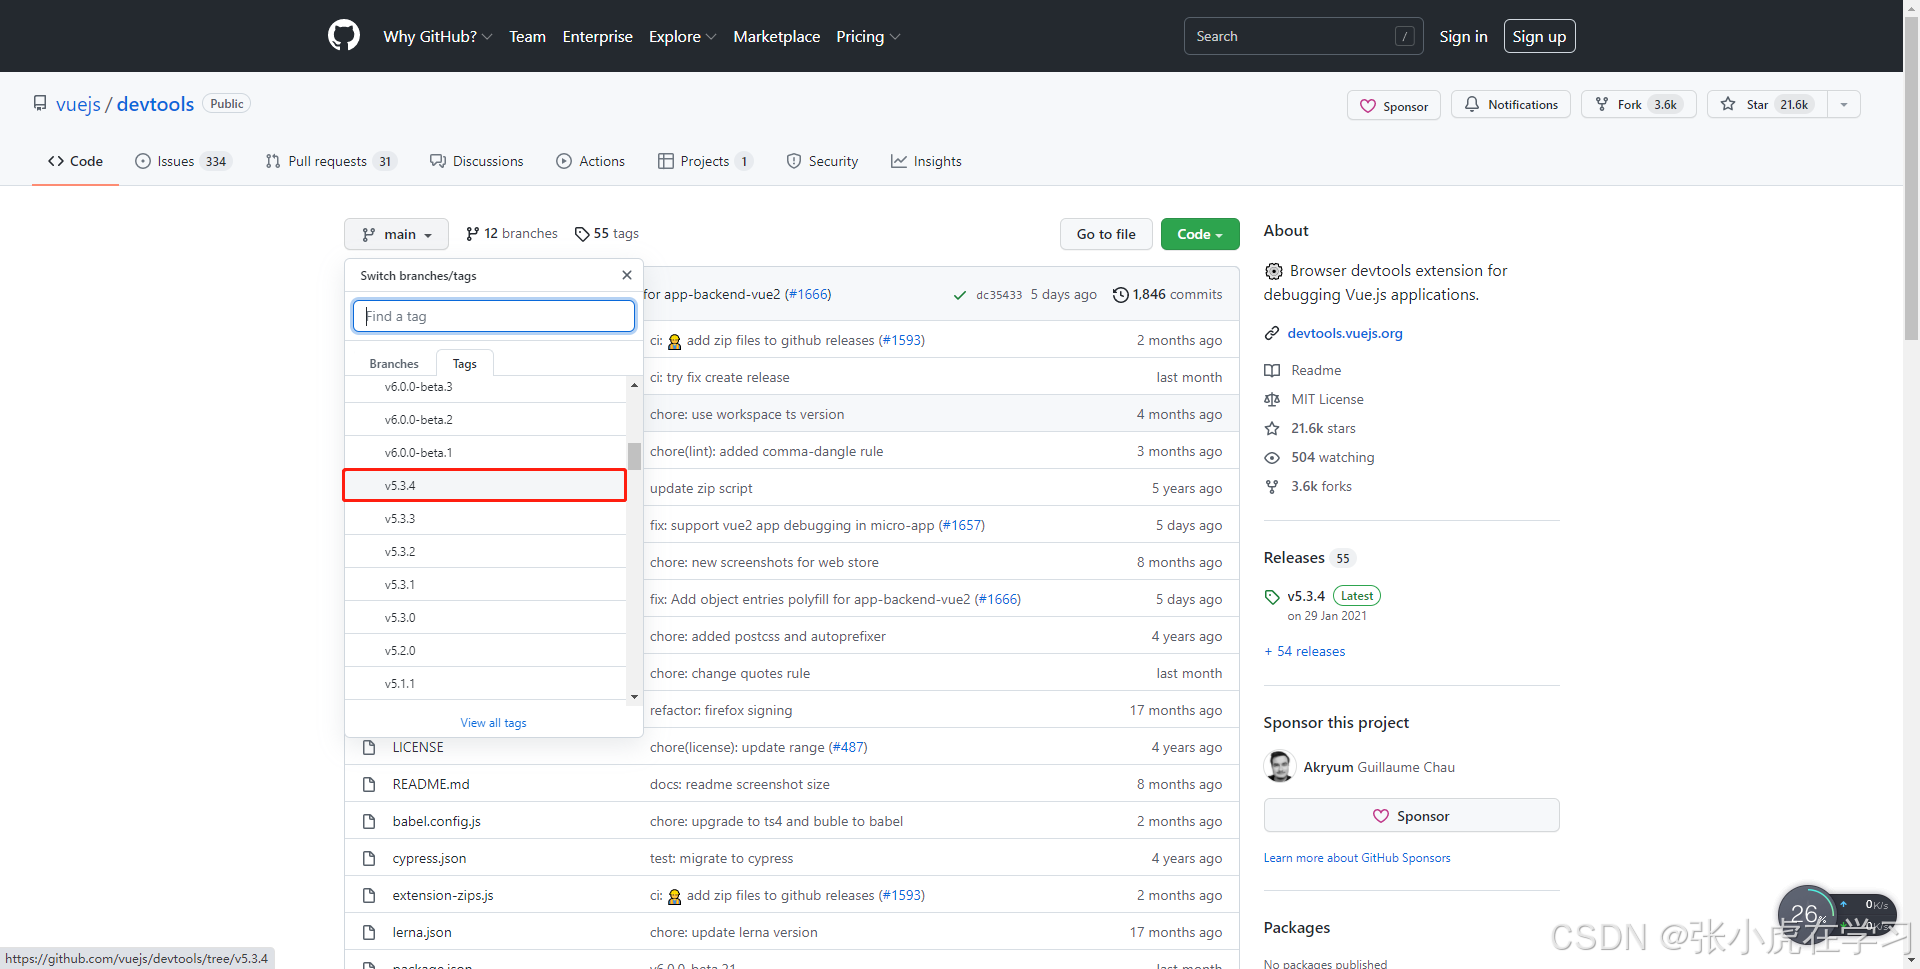Click the Notifications bell button
This screenshot has width=1920, height=969.
coord(1511,104)
